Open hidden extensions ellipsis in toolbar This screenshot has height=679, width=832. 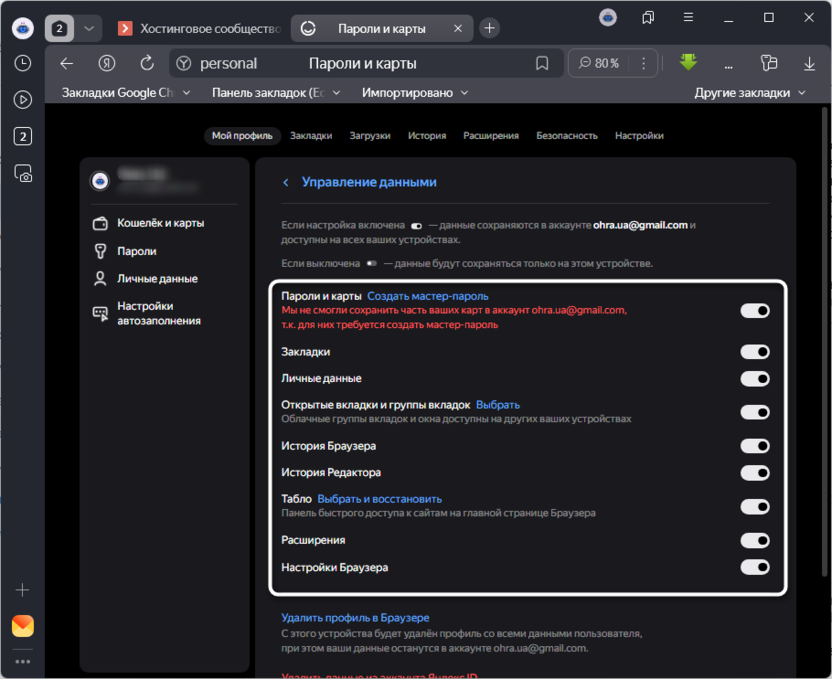click(729, 65)
